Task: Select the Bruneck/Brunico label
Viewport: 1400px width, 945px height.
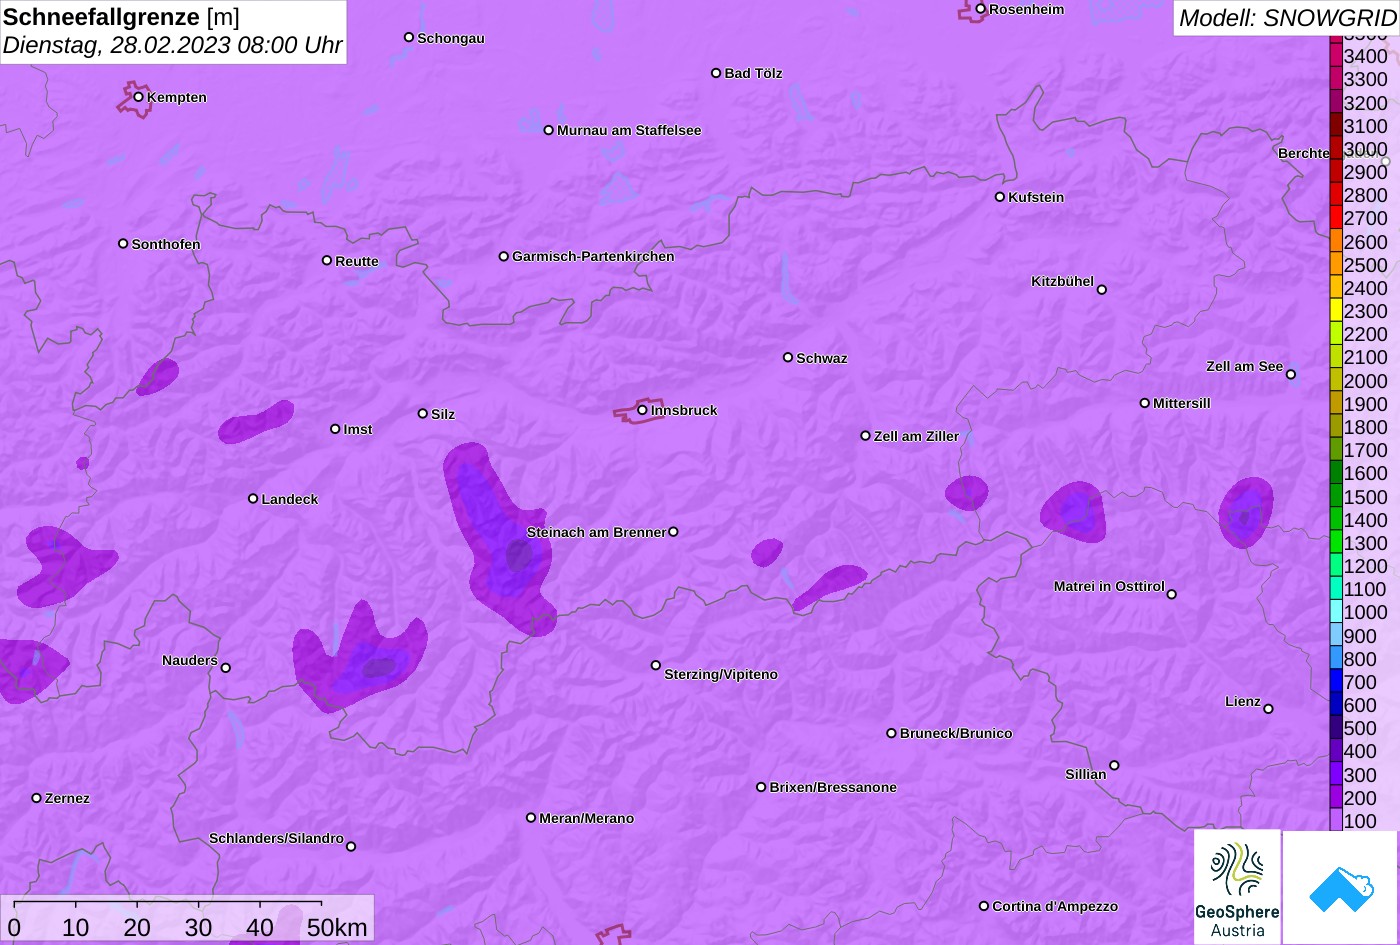Action: [x=956, y=733]
